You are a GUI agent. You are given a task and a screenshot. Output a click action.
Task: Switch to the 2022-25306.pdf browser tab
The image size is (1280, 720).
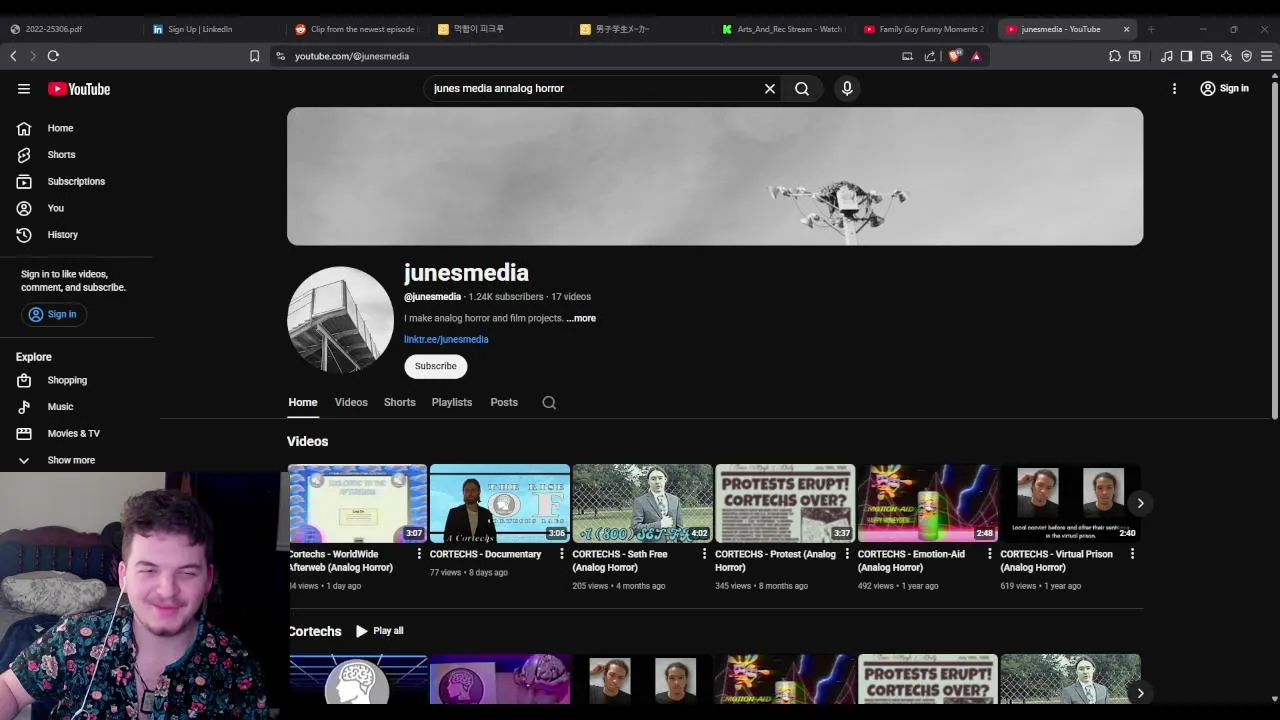[x=70, y=29]
